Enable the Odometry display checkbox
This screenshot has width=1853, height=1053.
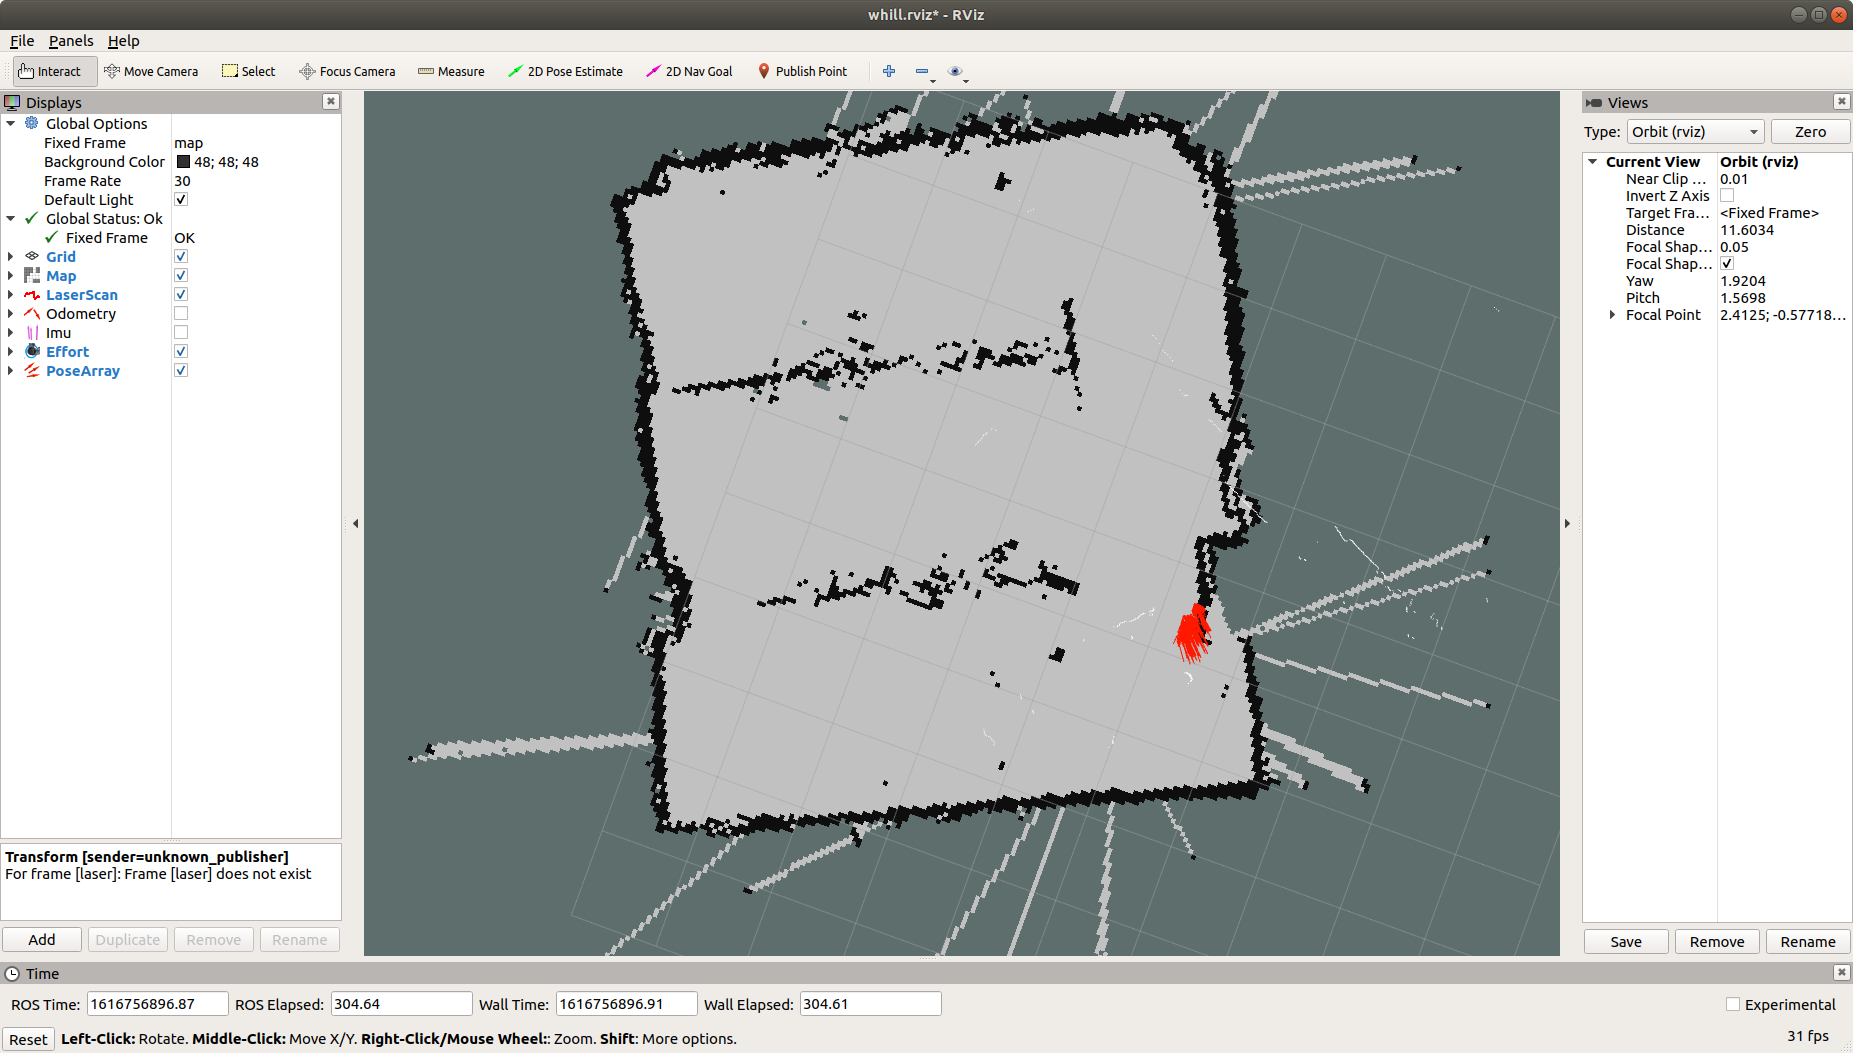pos(181,313)
